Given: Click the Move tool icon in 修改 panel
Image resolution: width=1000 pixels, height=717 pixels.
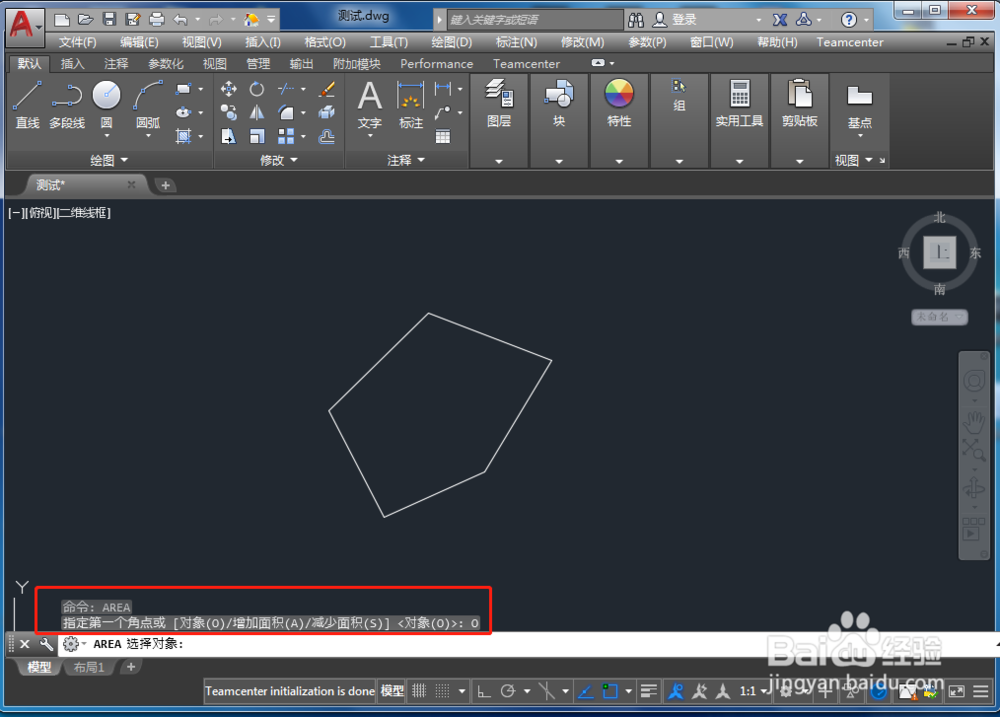Looking at the screenshot, I should [228, 89].
